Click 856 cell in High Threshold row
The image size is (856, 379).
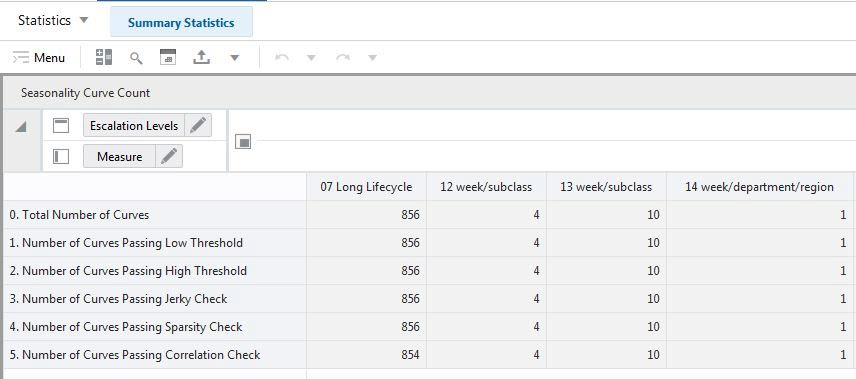(x=366, y=271)
